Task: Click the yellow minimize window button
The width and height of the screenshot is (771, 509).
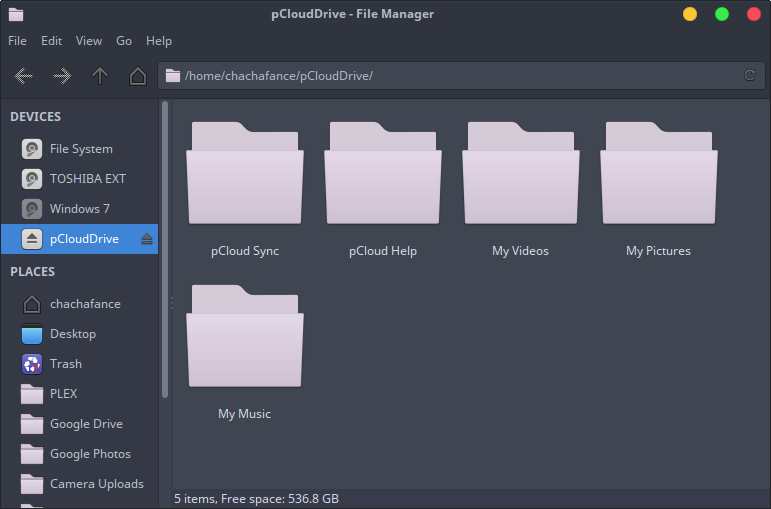Action: pos(690,14)
